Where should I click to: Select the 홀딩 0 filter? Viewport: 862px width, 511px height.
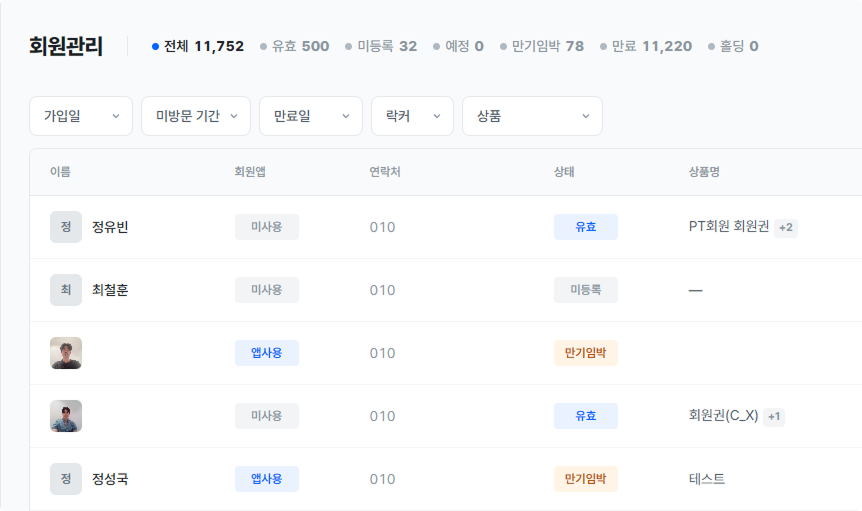pyautogui.click(x=733, y=46)
